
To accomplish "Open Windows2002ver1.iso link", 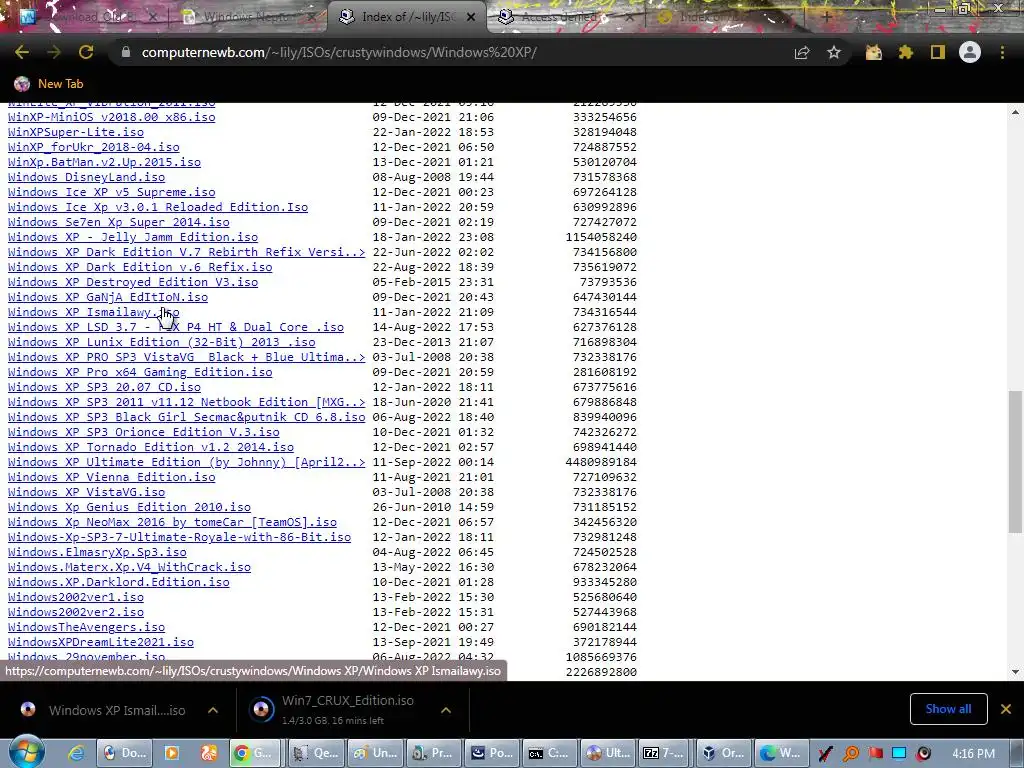I will click(76, 598).
